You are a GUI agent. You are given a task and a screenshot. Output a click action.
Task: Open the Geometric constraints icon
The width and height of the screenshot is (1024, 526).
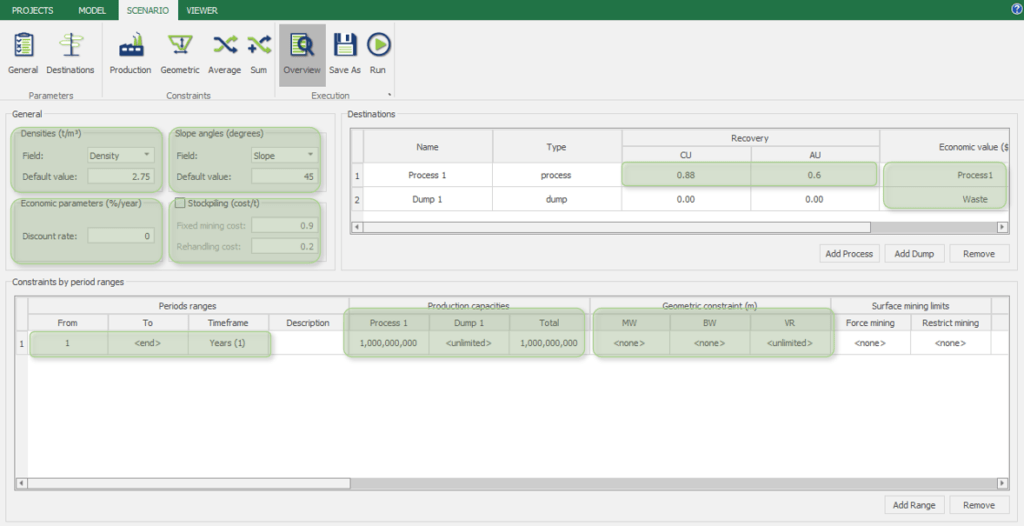click(180, 52)
